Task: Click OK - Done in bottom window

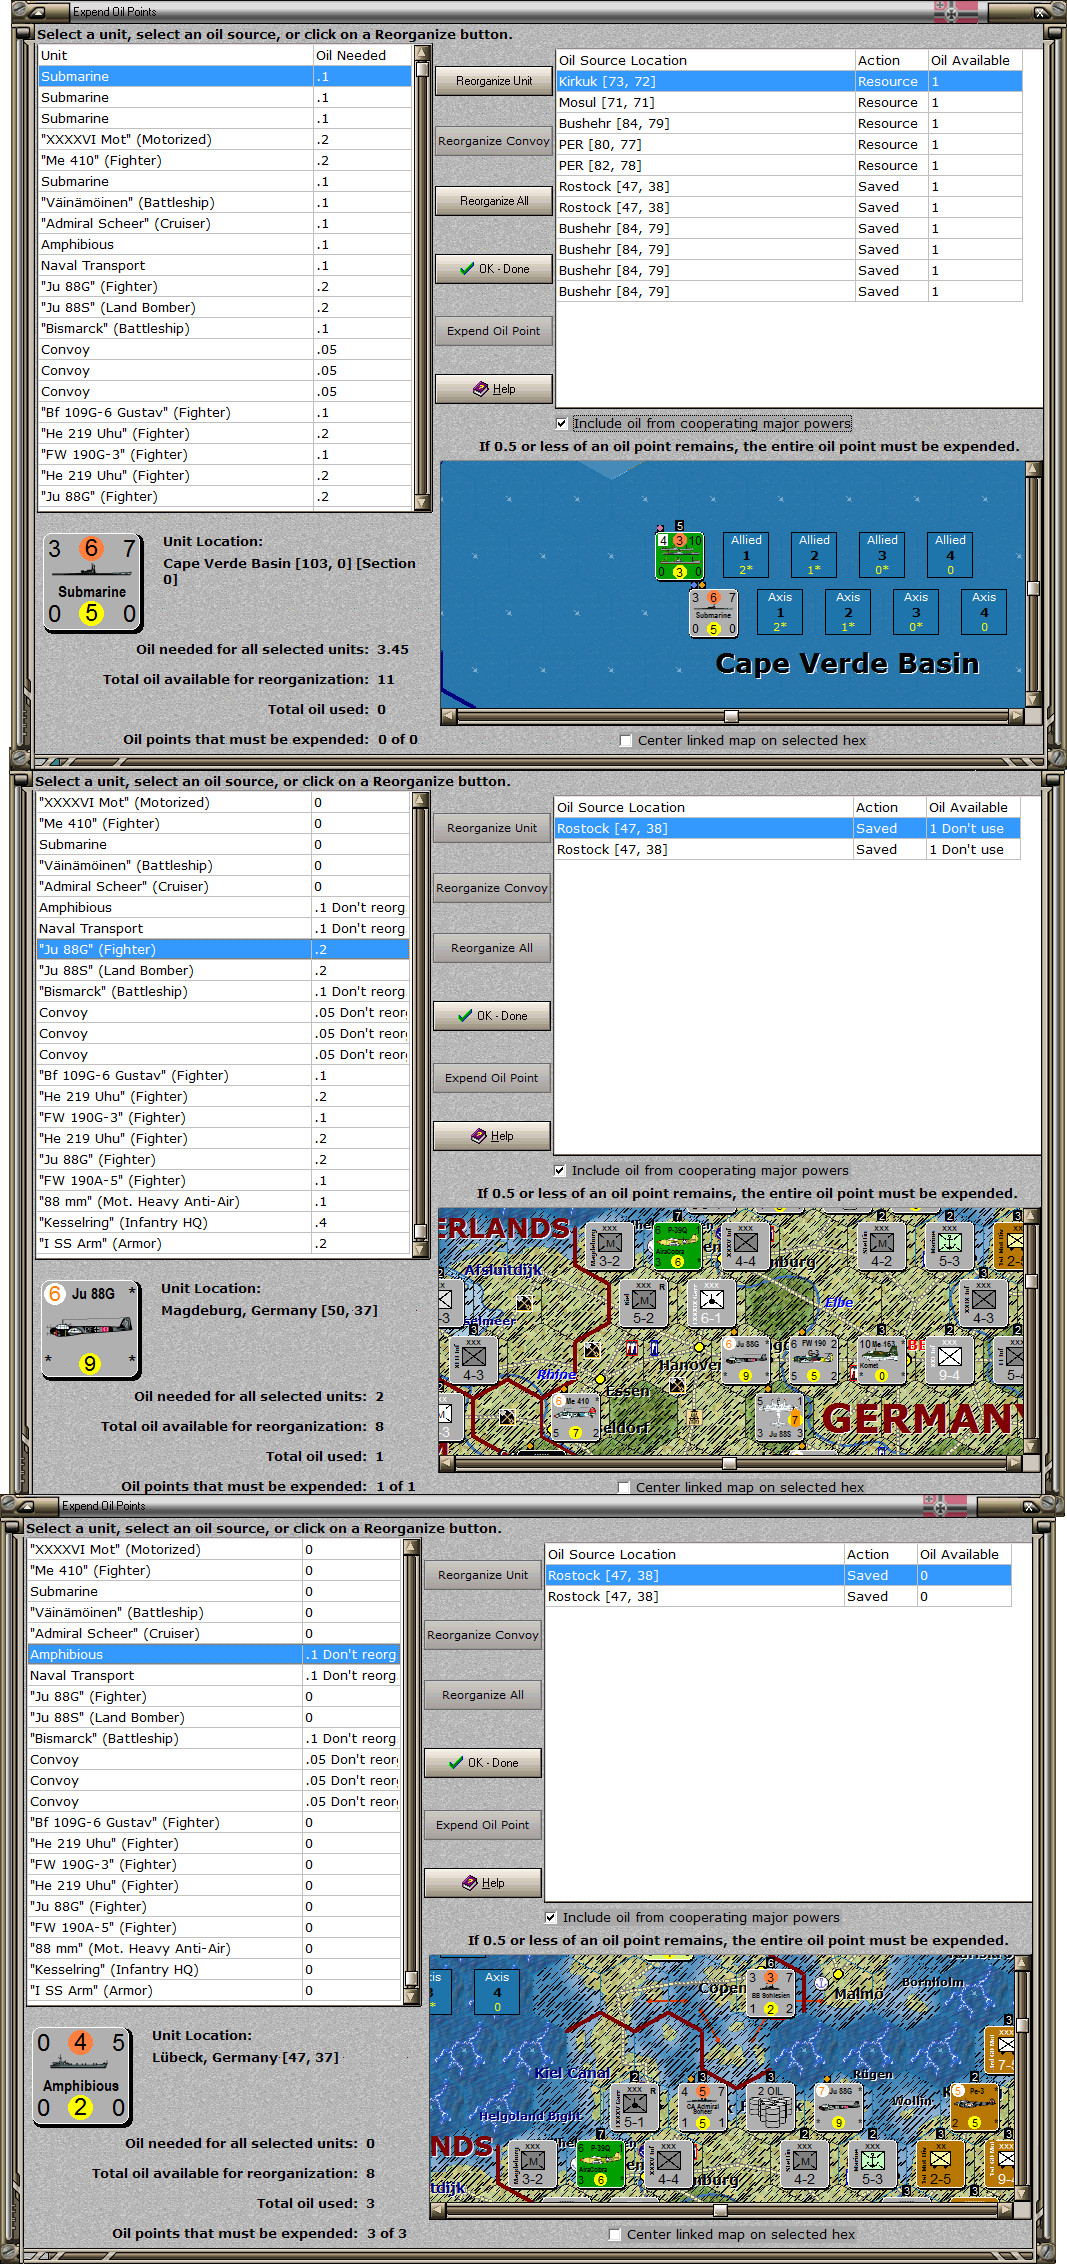Action: pos(483,1763)
